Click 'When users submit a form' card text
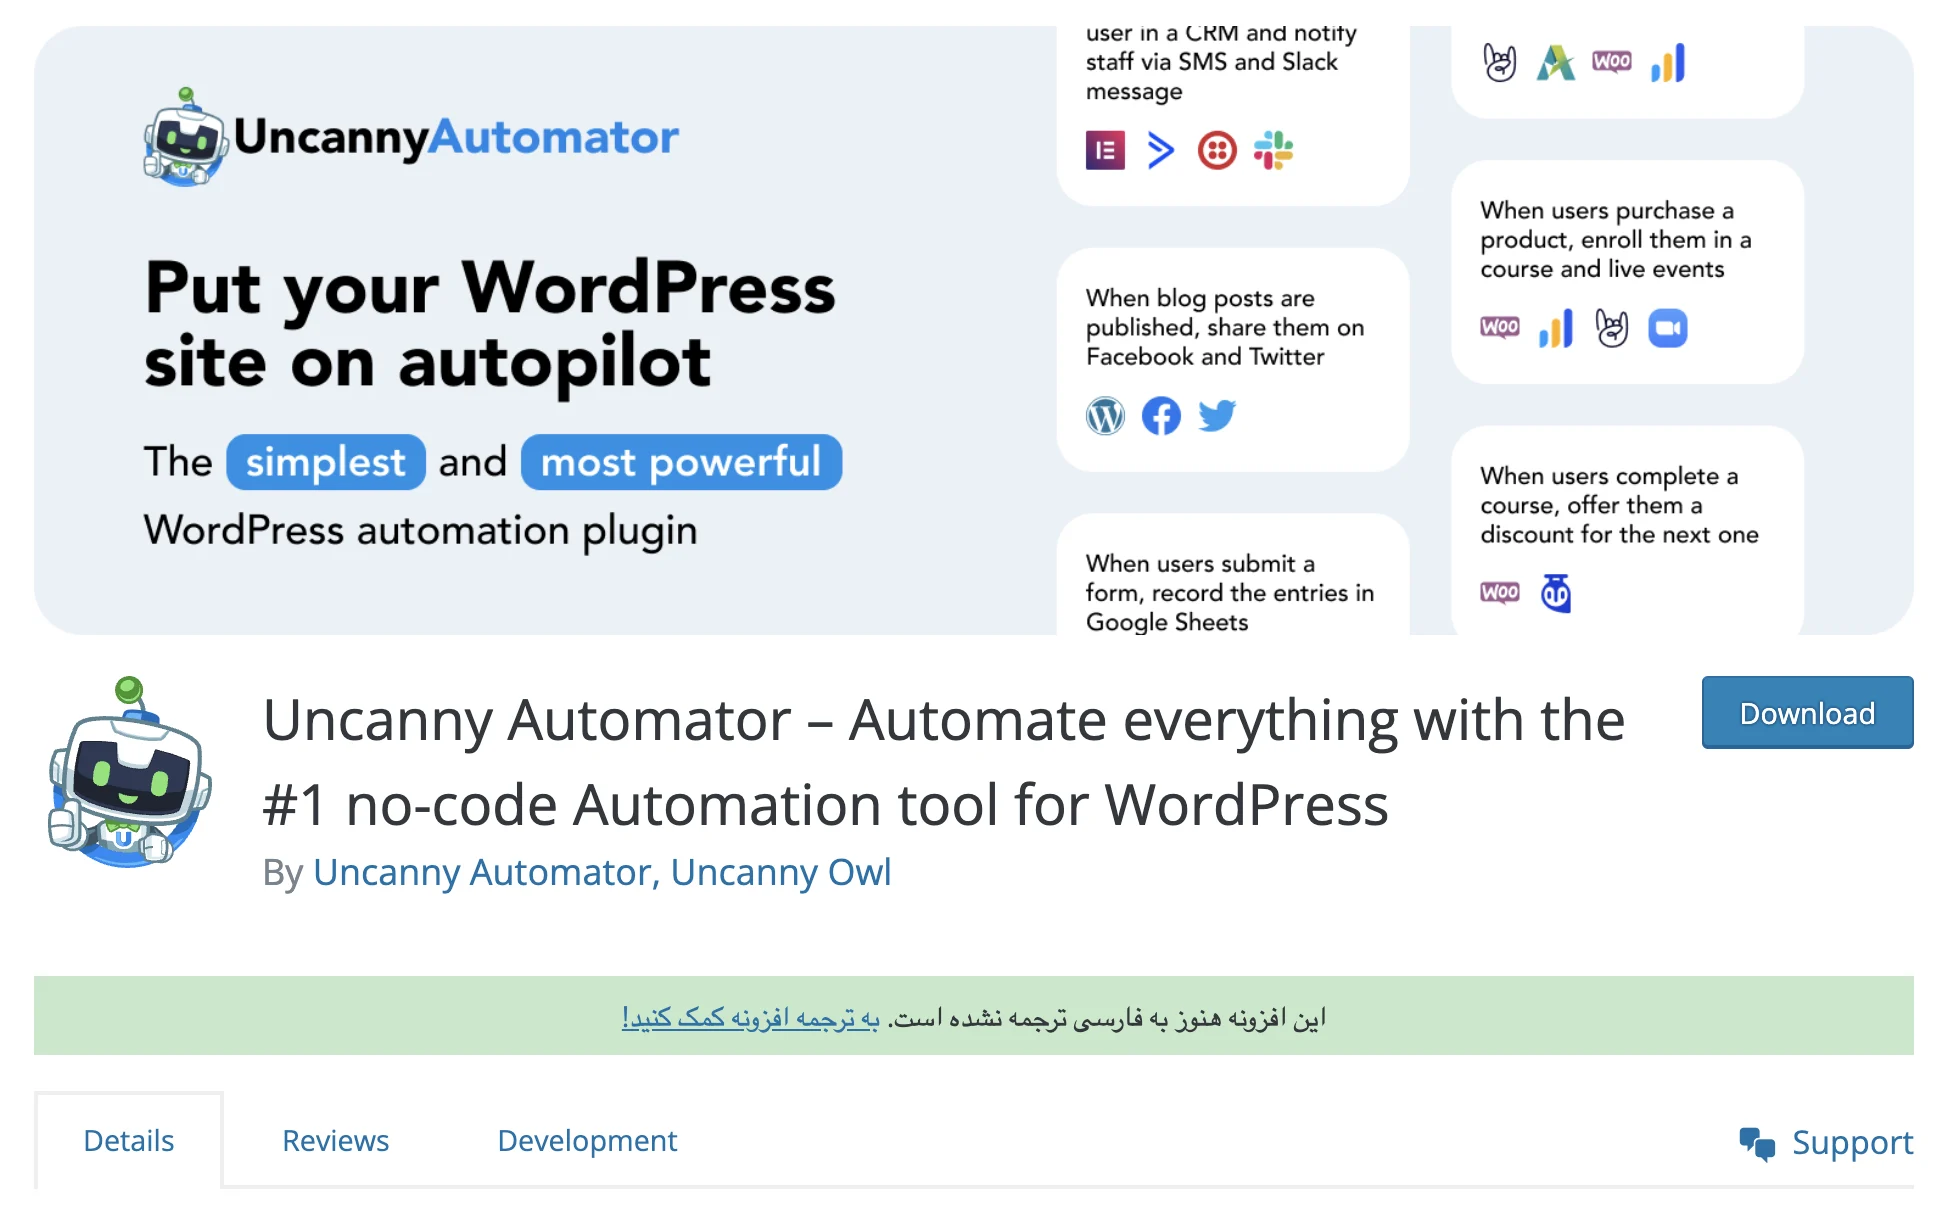This screenshot has width=1958, height=1228. click(x=1230, y=592)
